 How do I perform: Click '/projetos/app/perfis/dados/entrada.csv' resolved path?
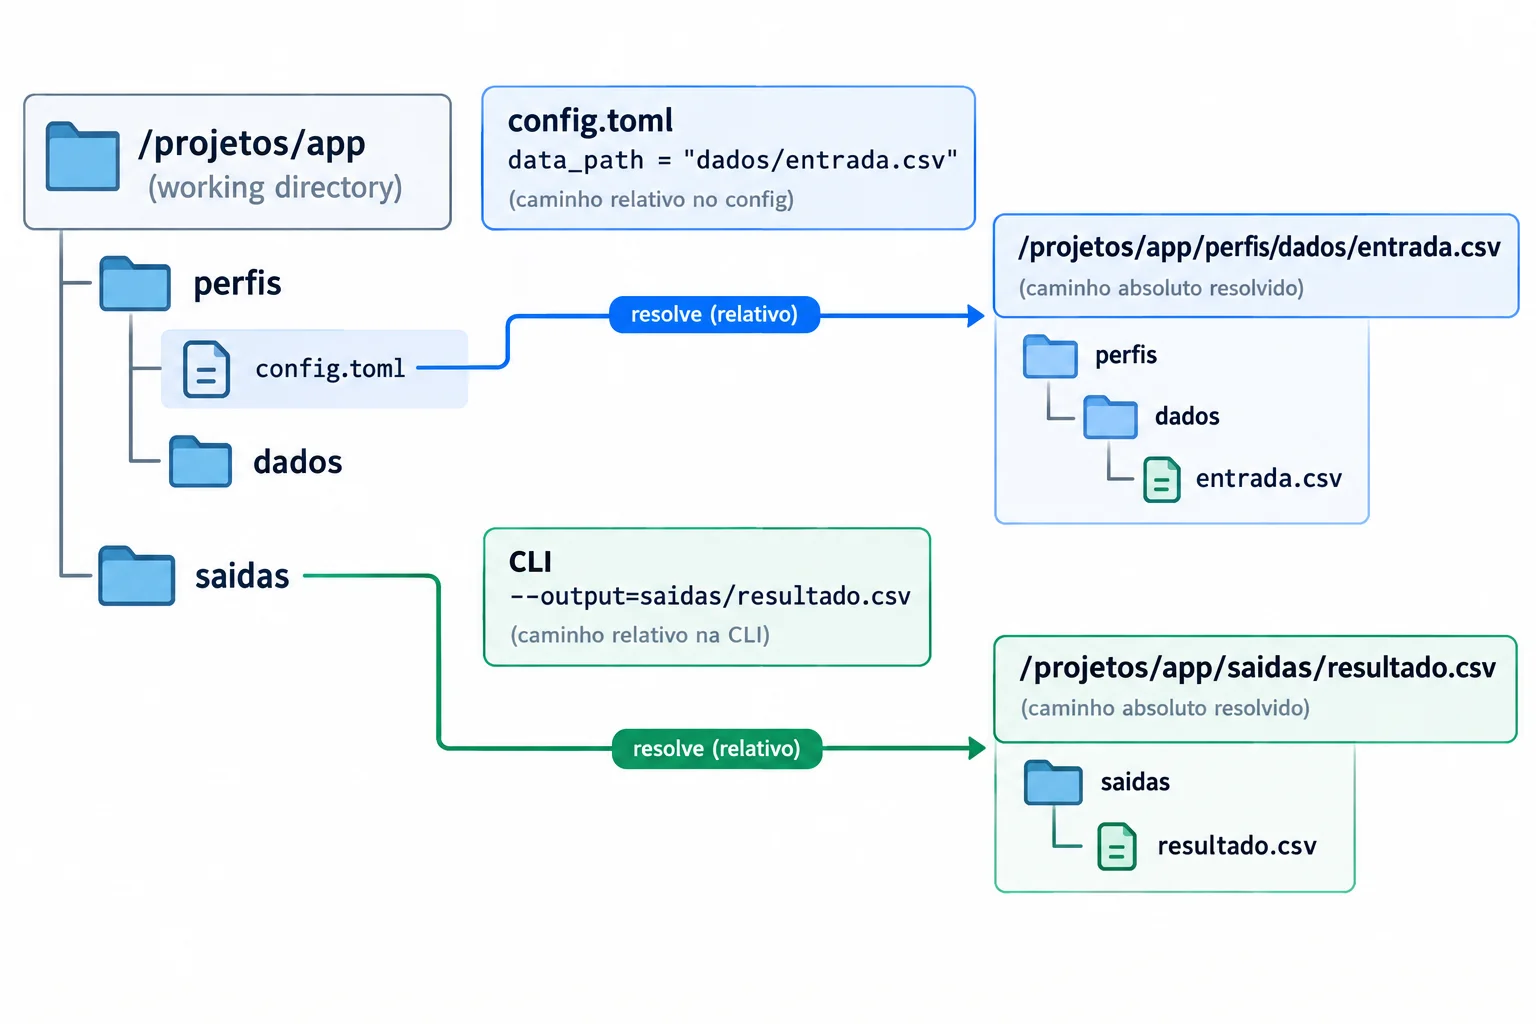point(1259,247)
